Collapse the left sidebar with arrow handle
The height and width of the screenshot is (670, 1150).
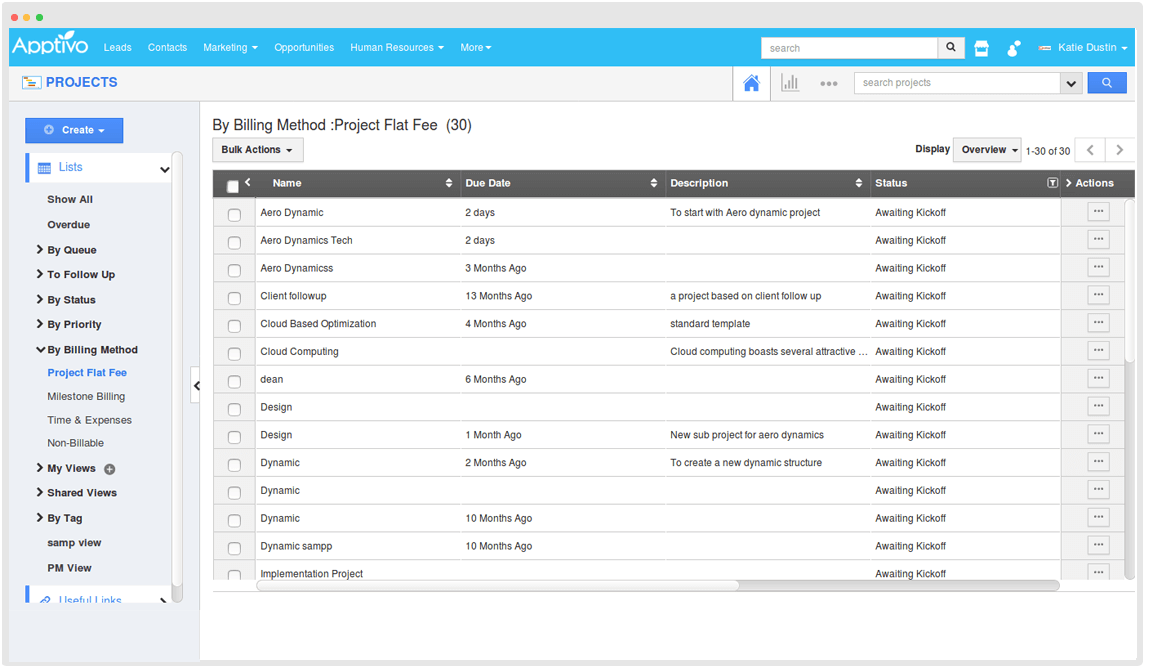[196, 385]
